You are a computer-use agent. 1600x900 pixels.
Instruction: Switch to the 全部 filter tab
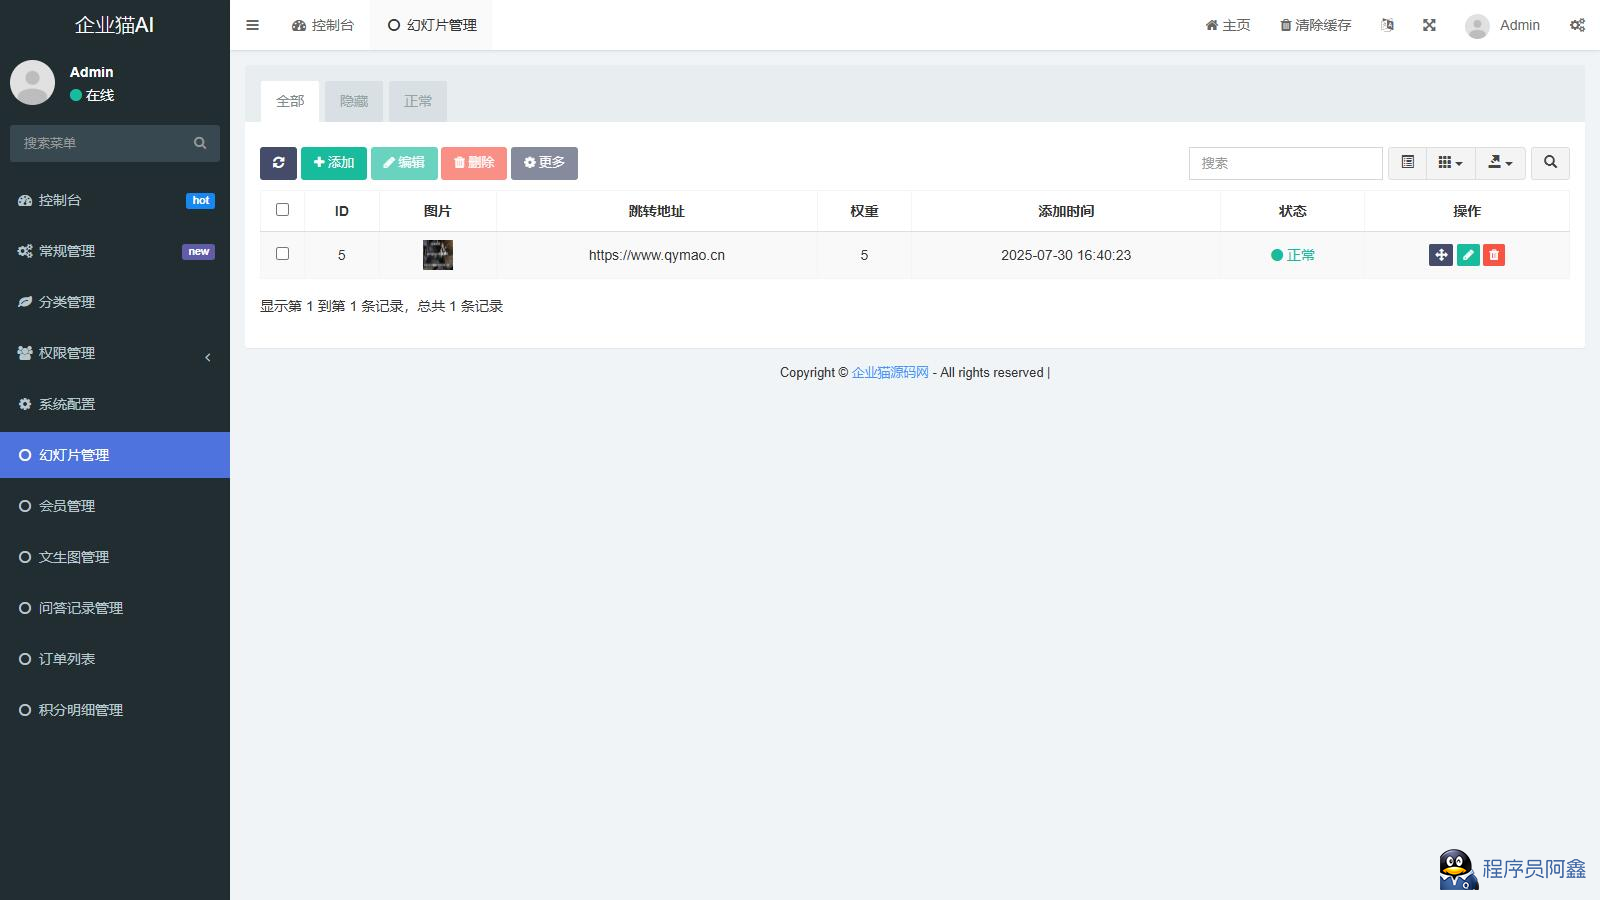(290, 101)
